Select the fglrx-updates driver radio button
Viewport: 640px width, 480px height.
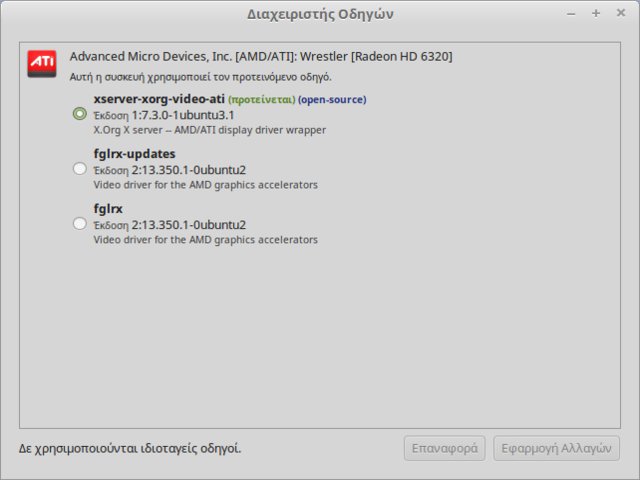80,168
